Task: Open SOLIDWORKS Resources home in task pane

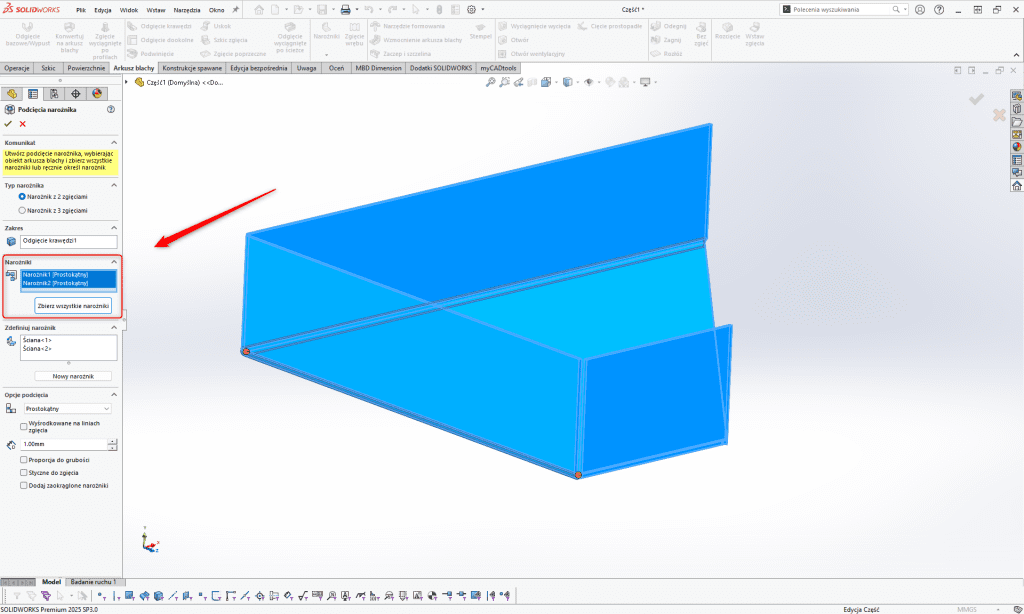Action: [x=1017, y=186]
